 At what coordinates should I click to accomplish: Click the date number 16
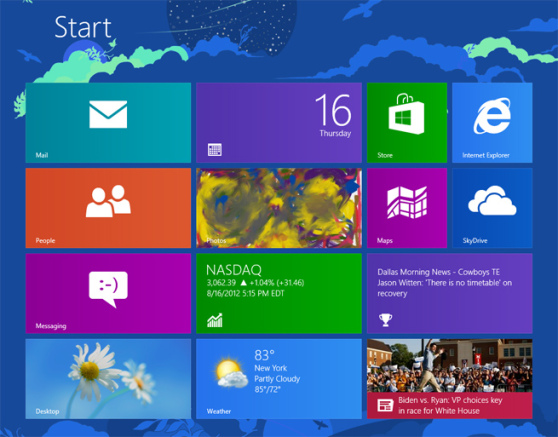333,110
